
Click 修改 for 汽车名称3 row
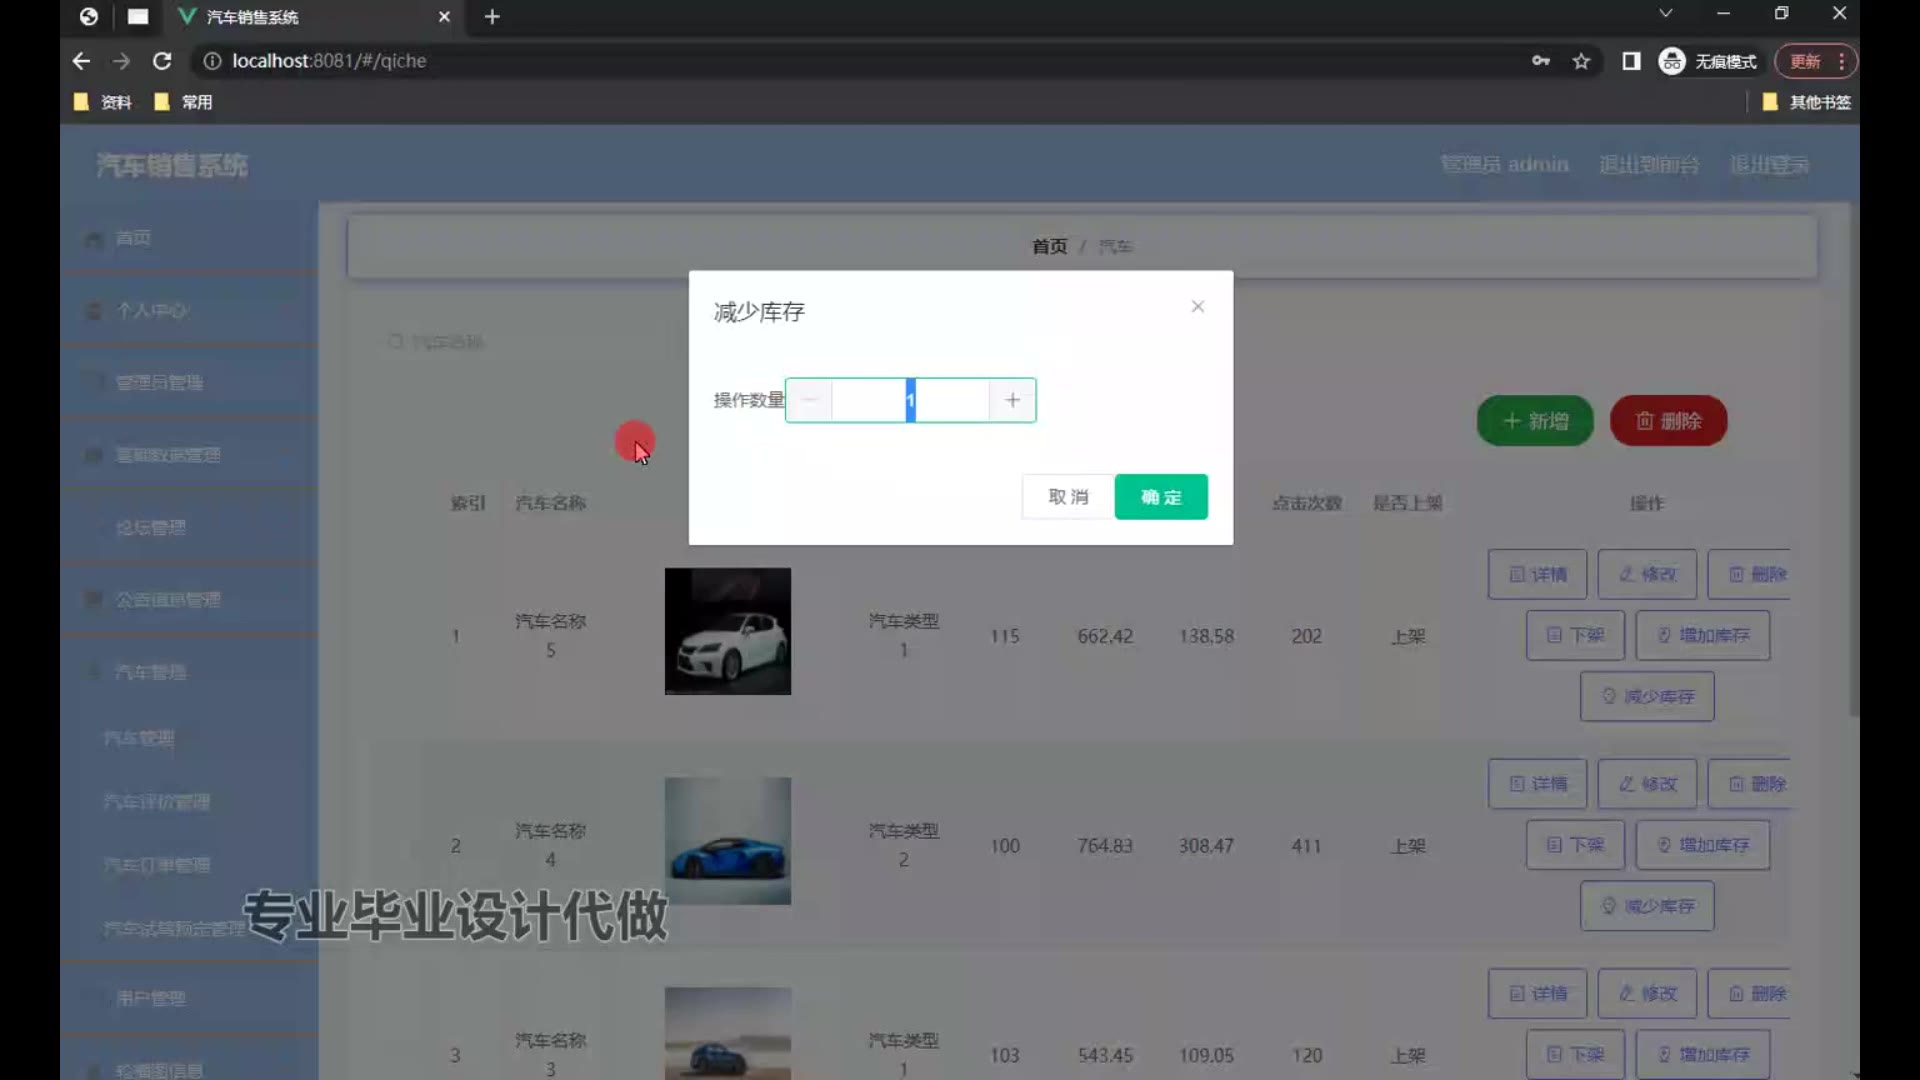[x=1647, y=994]
